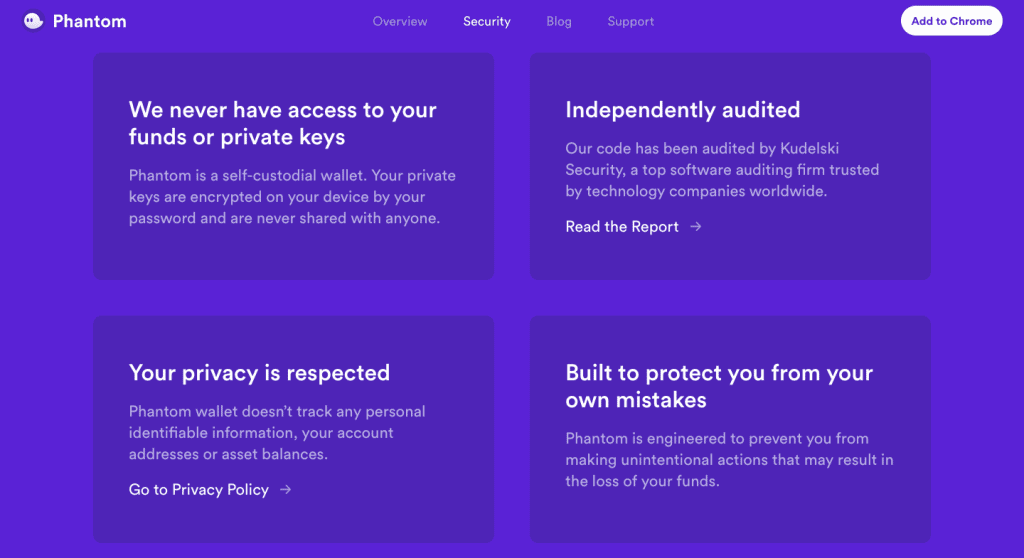Screen dimensions: 1024x558
Task: Click the Built to protect you heading
Action: click(719, 386)
